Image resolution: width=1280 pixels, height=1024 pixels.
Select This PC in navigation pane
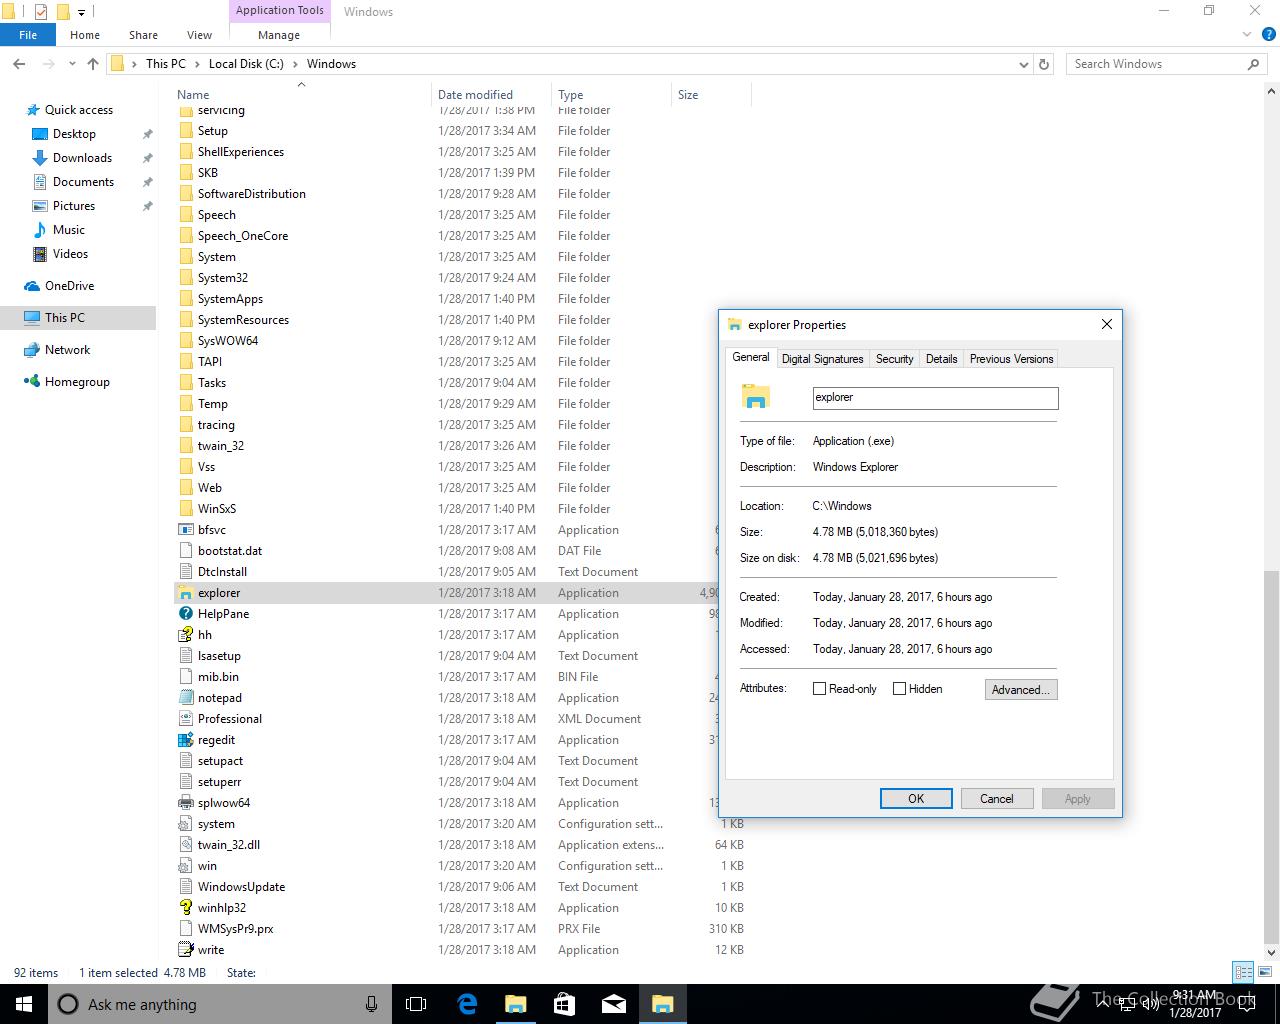coord(78,318)
